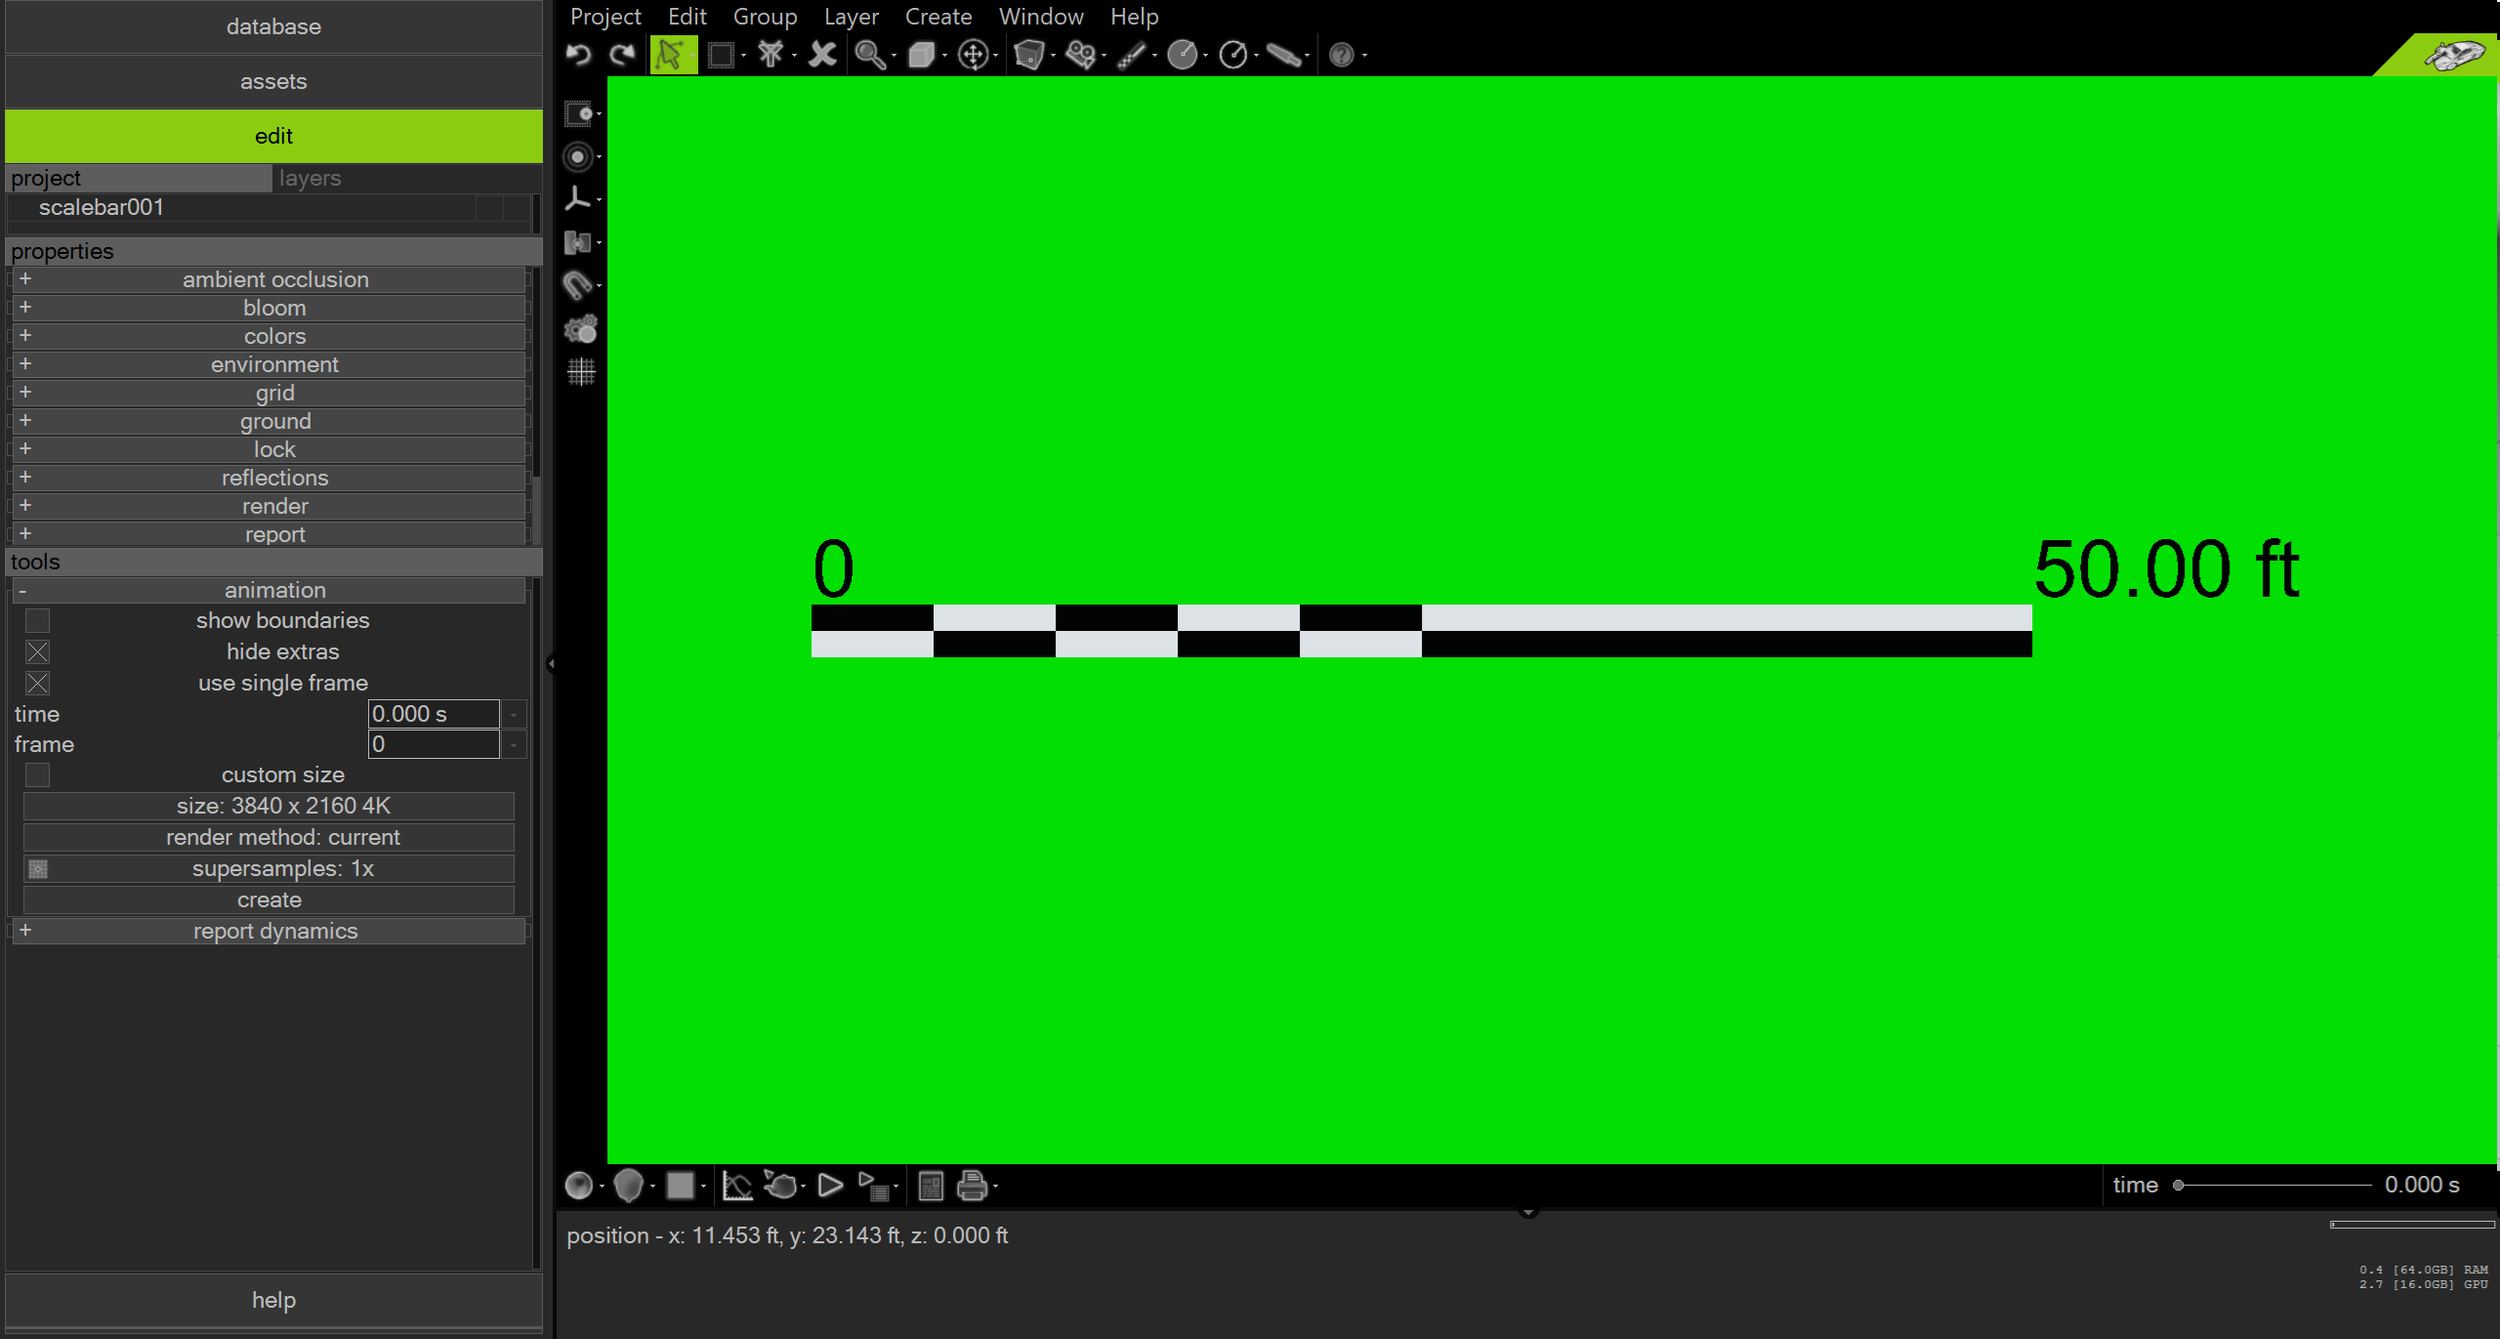Enable the show boundaries checkbox
The image size is (2500, 1339).
[x=38, y=621]
